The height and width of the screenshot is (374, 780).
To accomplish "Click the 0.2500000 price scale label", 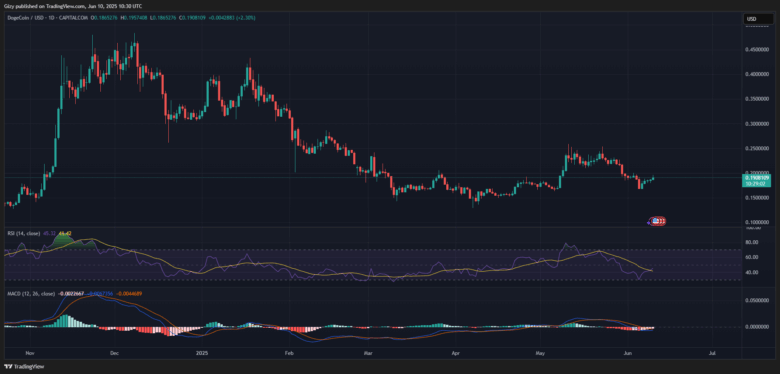I will [x=757, y=148].
